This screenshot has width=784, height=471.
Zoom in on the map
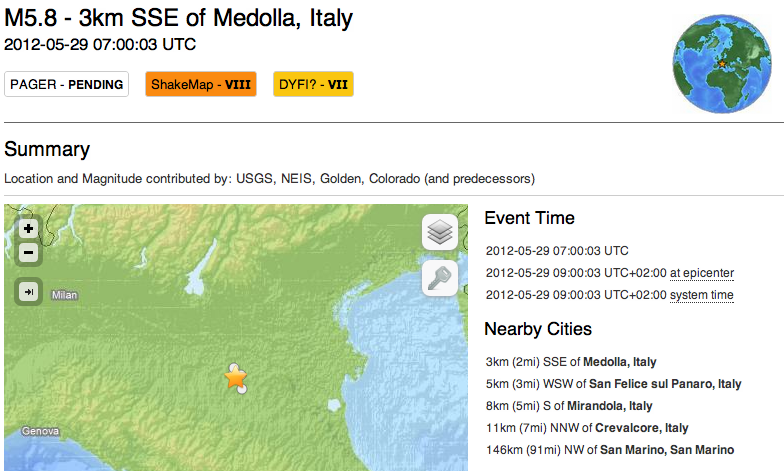tap(29, 228)
